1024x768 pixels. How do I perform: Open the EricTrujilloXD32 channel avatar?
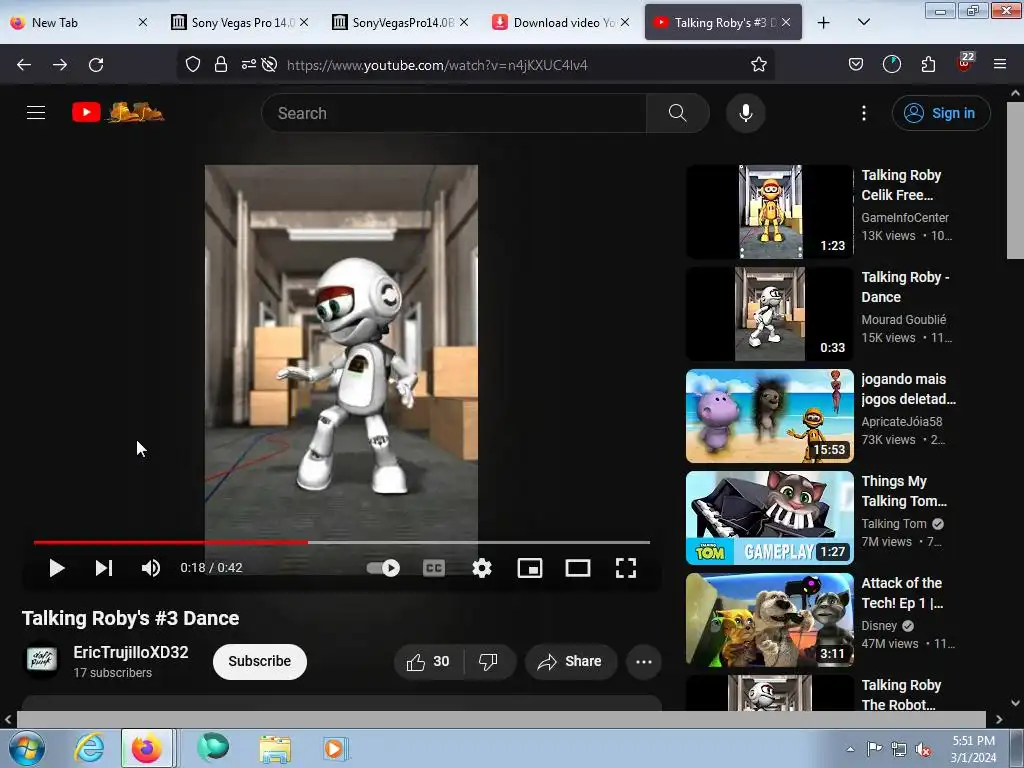pyautogui.click(x=42, y=660)
